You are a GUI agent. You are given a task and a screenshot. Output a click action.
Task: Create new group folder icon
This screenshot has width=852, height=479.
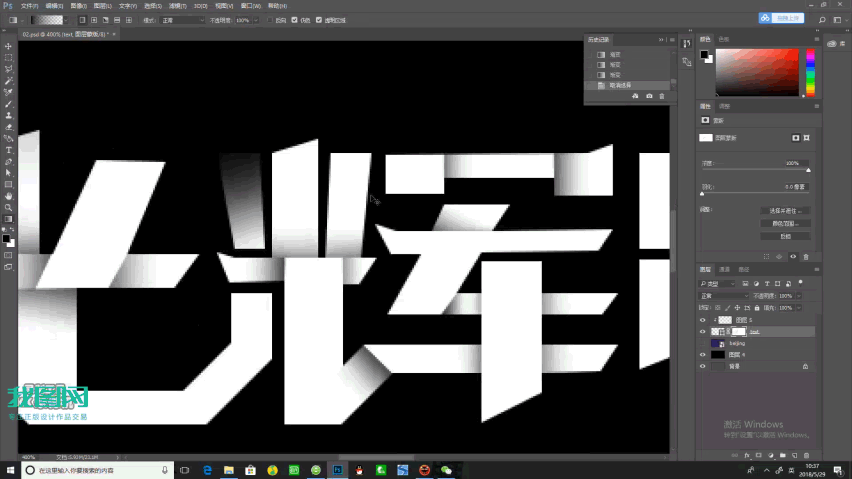(x=782, y=456)
